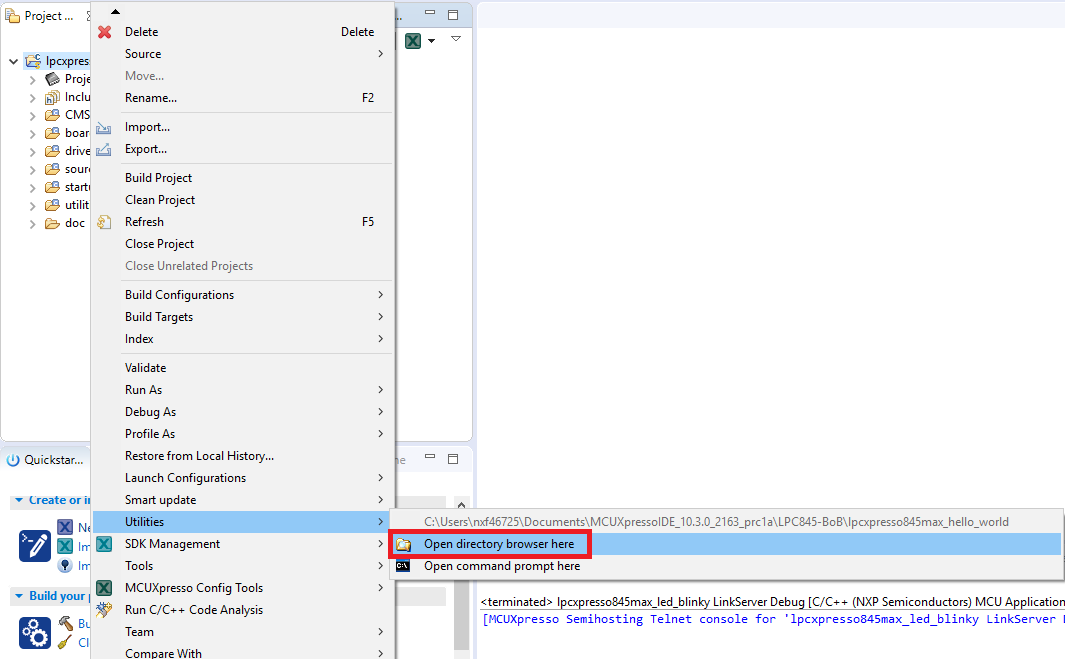Click the Import icon in context menu

click(x=104, y=128)
